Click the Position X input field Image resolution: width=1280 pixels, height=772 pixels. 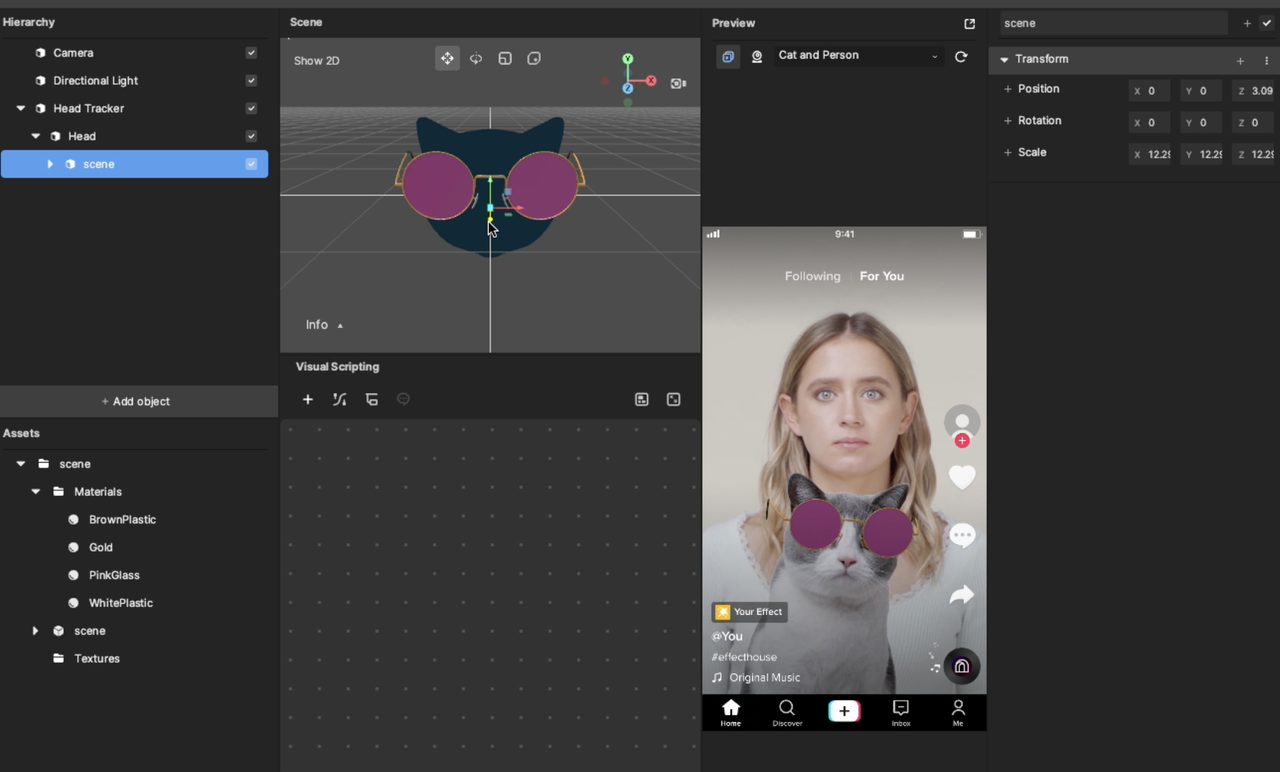tap(1152, 91)
